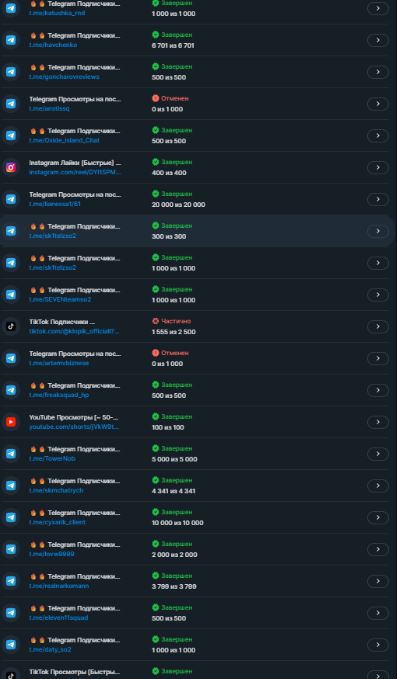Follow the t.me/Oxide_island_Chat link
The image size is (397, 679).
[64, 141]
